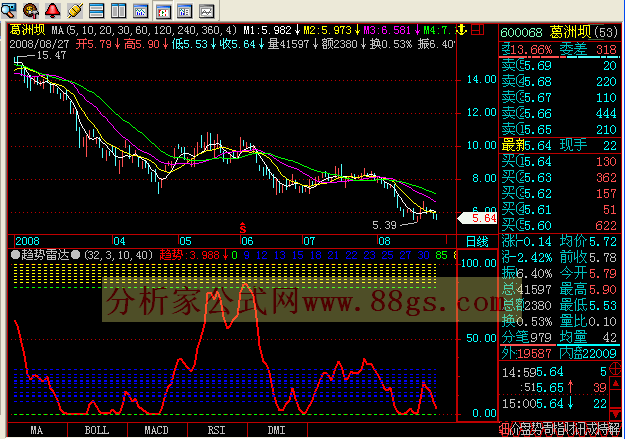Click the 现手 22 entry
Viewport: 625px width, 439px height.
pos(588,145)
